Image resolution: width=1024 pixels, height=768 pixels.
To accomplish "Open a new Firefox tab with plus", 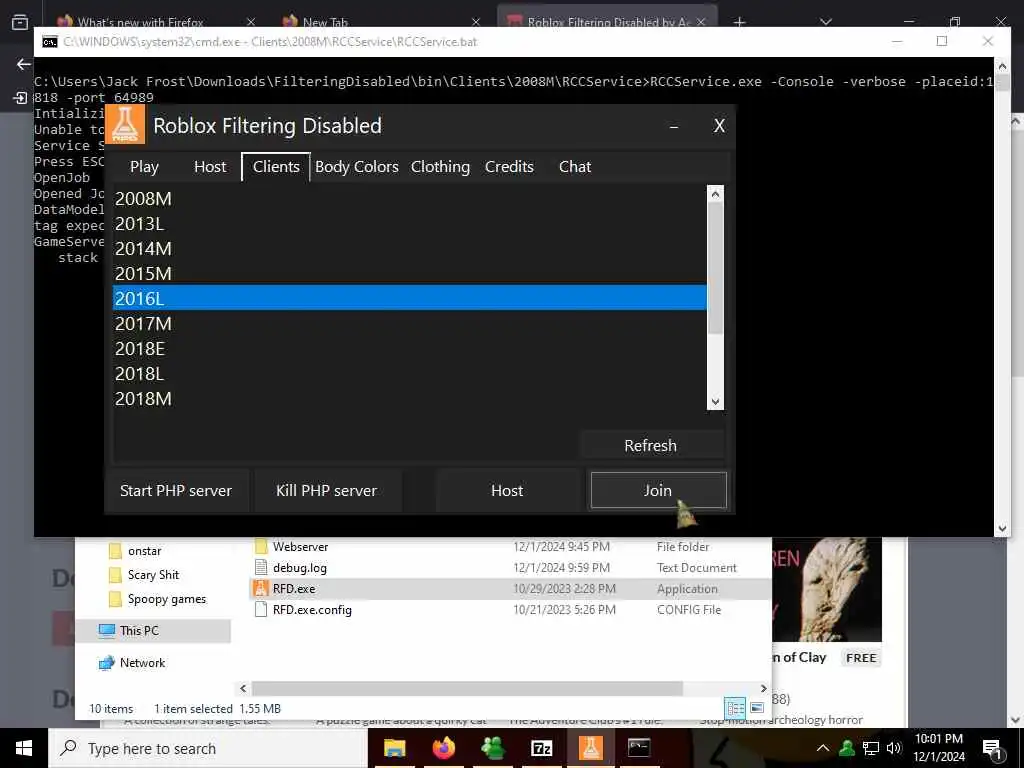I will (x=739, y=22).
